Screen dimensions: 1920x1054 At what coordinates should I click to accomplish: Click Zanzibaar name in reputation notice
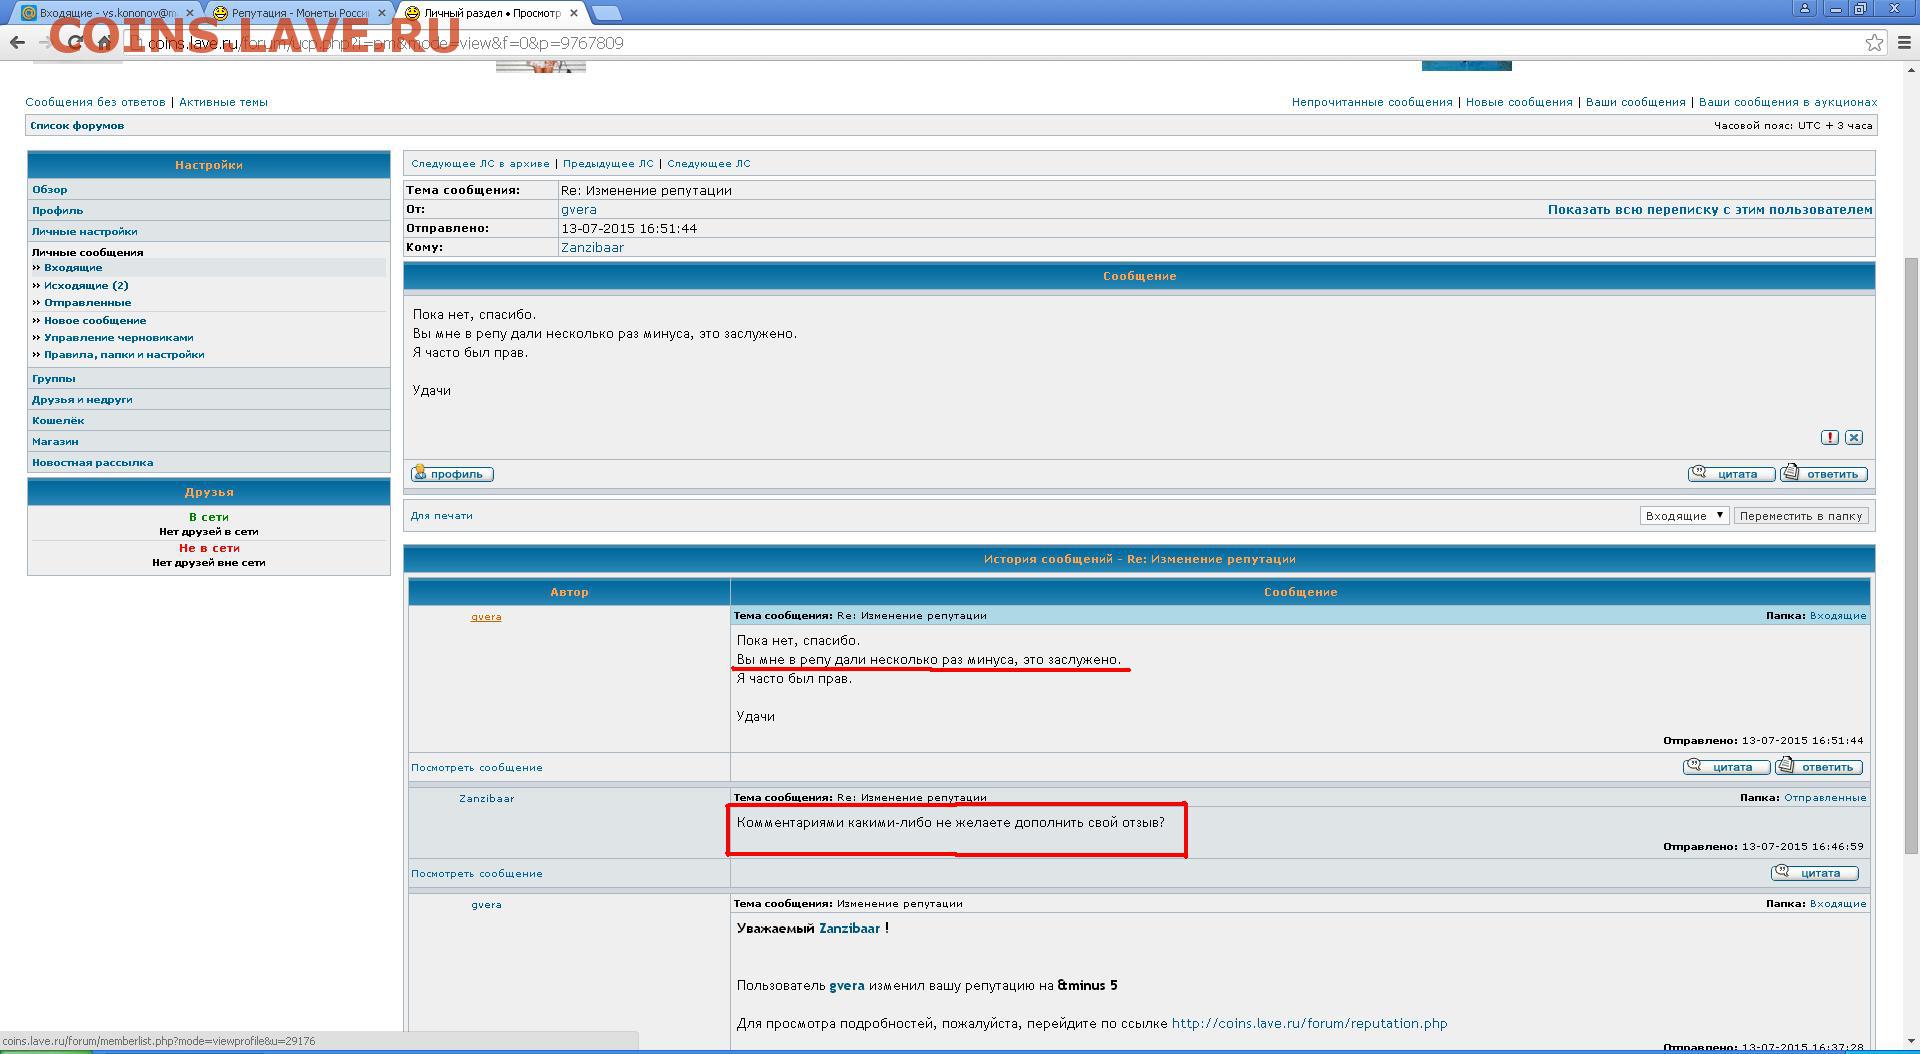click(849, 929)
